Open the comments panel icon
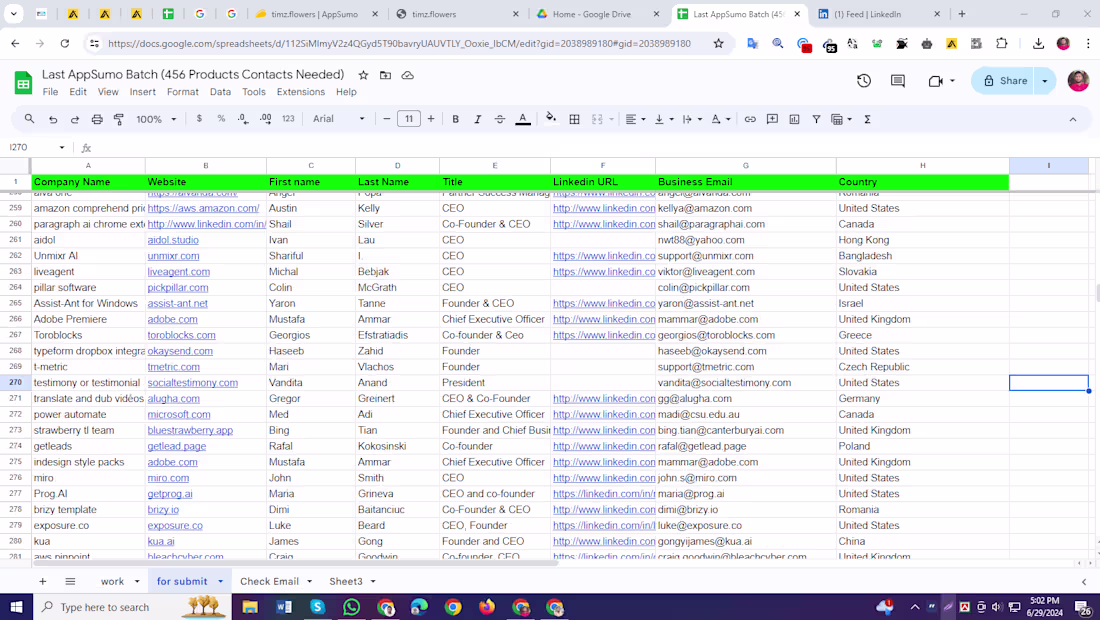This screenshot has height=620, width=1100. click(897, 81)
